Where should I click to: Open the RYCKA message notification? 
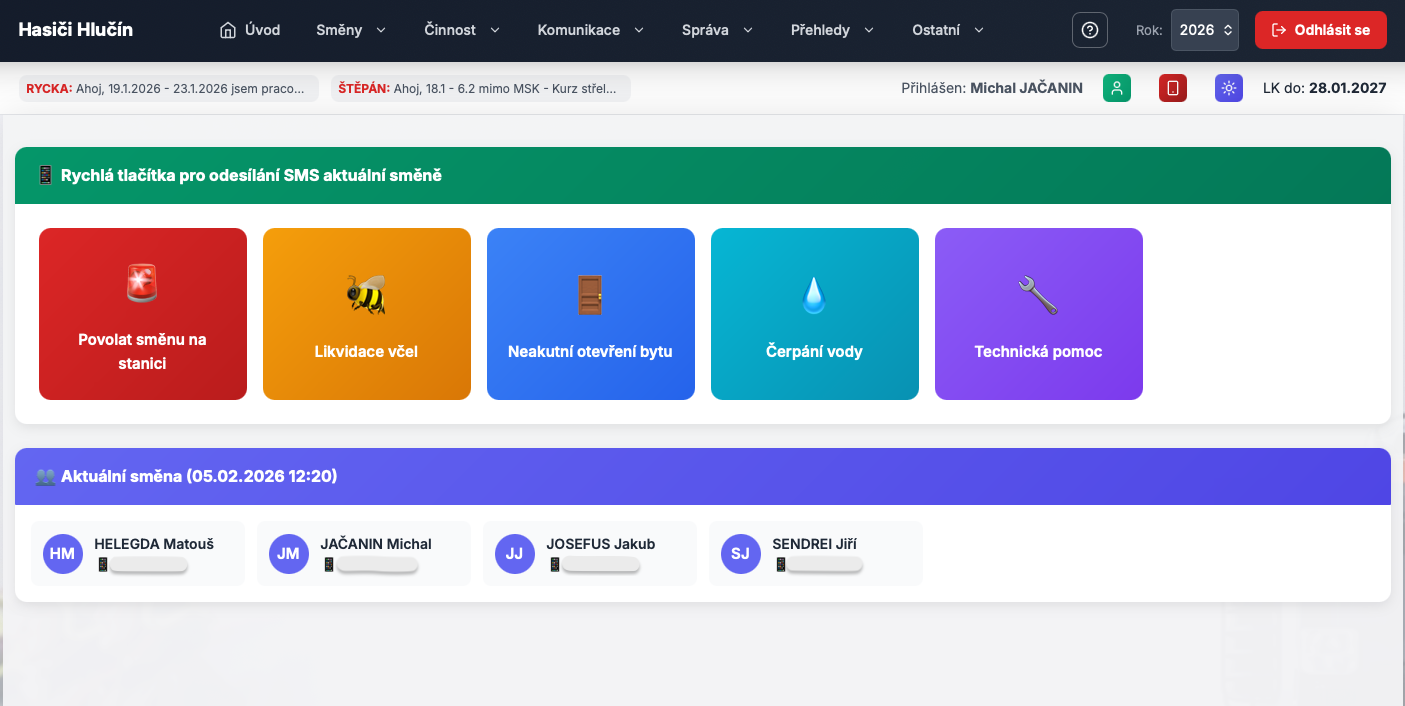(169, 88)
